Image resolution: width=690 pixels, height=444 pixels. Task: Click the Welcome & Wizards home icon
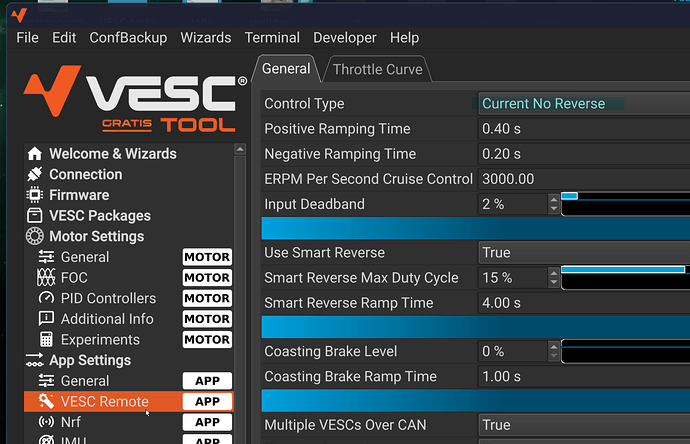[35, 154]
